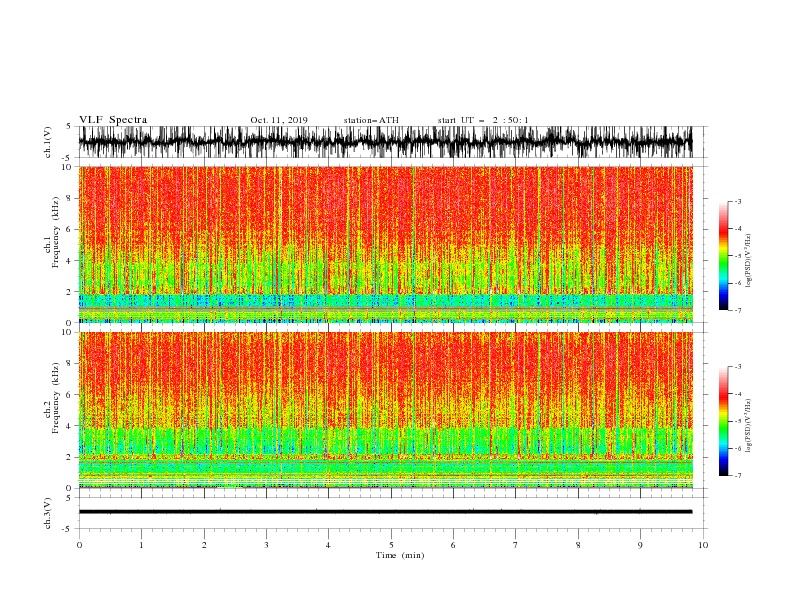The height and width of the screenshot is (612, 792).
Task: Click the "-3" label on ch.2 color bar
Action: pos(738,367)
